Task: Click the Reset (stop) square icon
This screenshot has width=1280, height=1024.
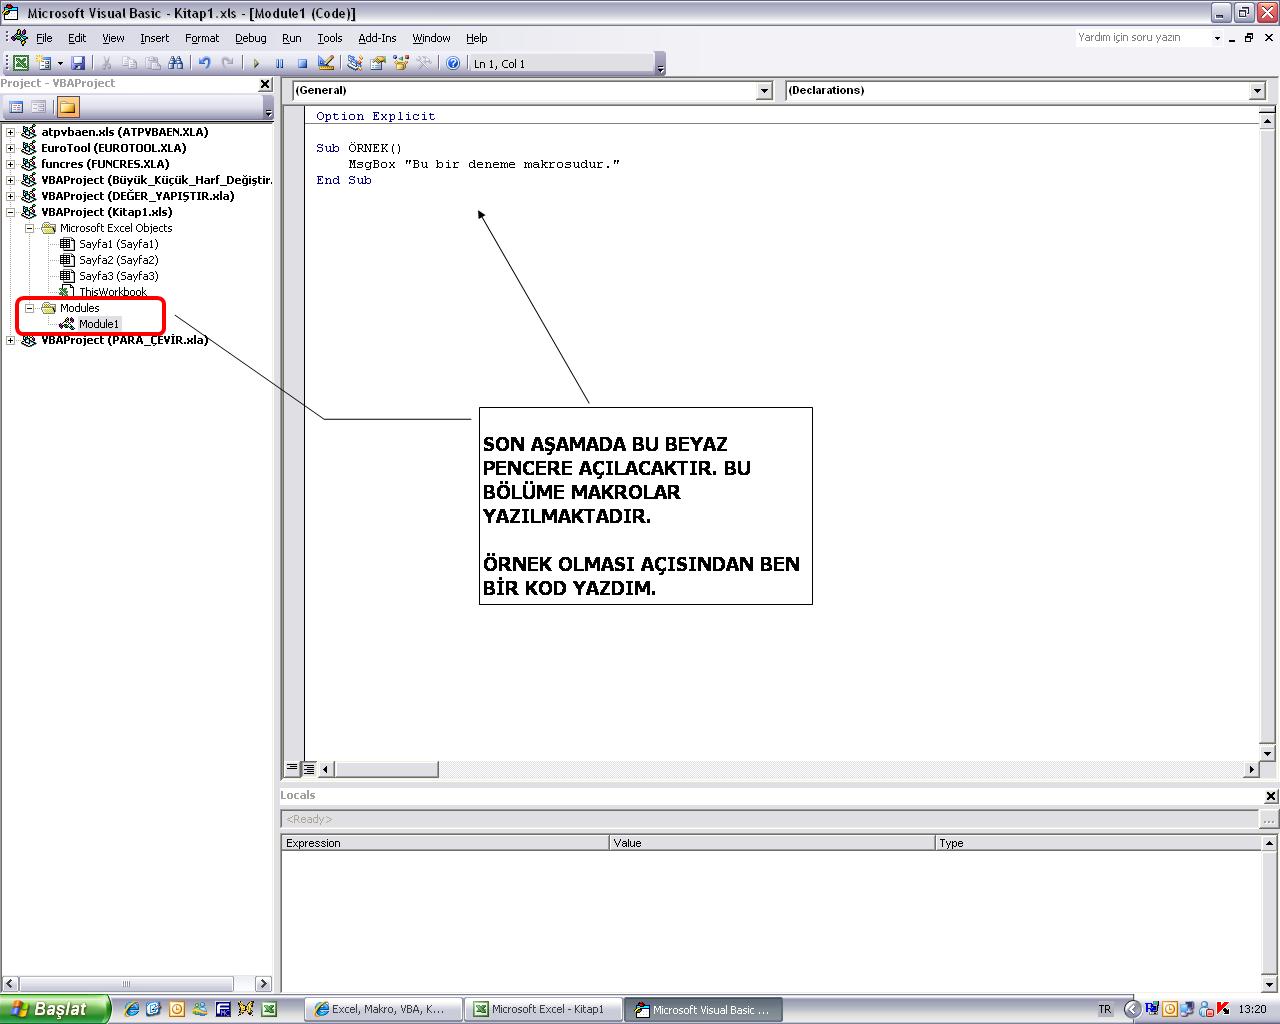Action: click(302, 63)
